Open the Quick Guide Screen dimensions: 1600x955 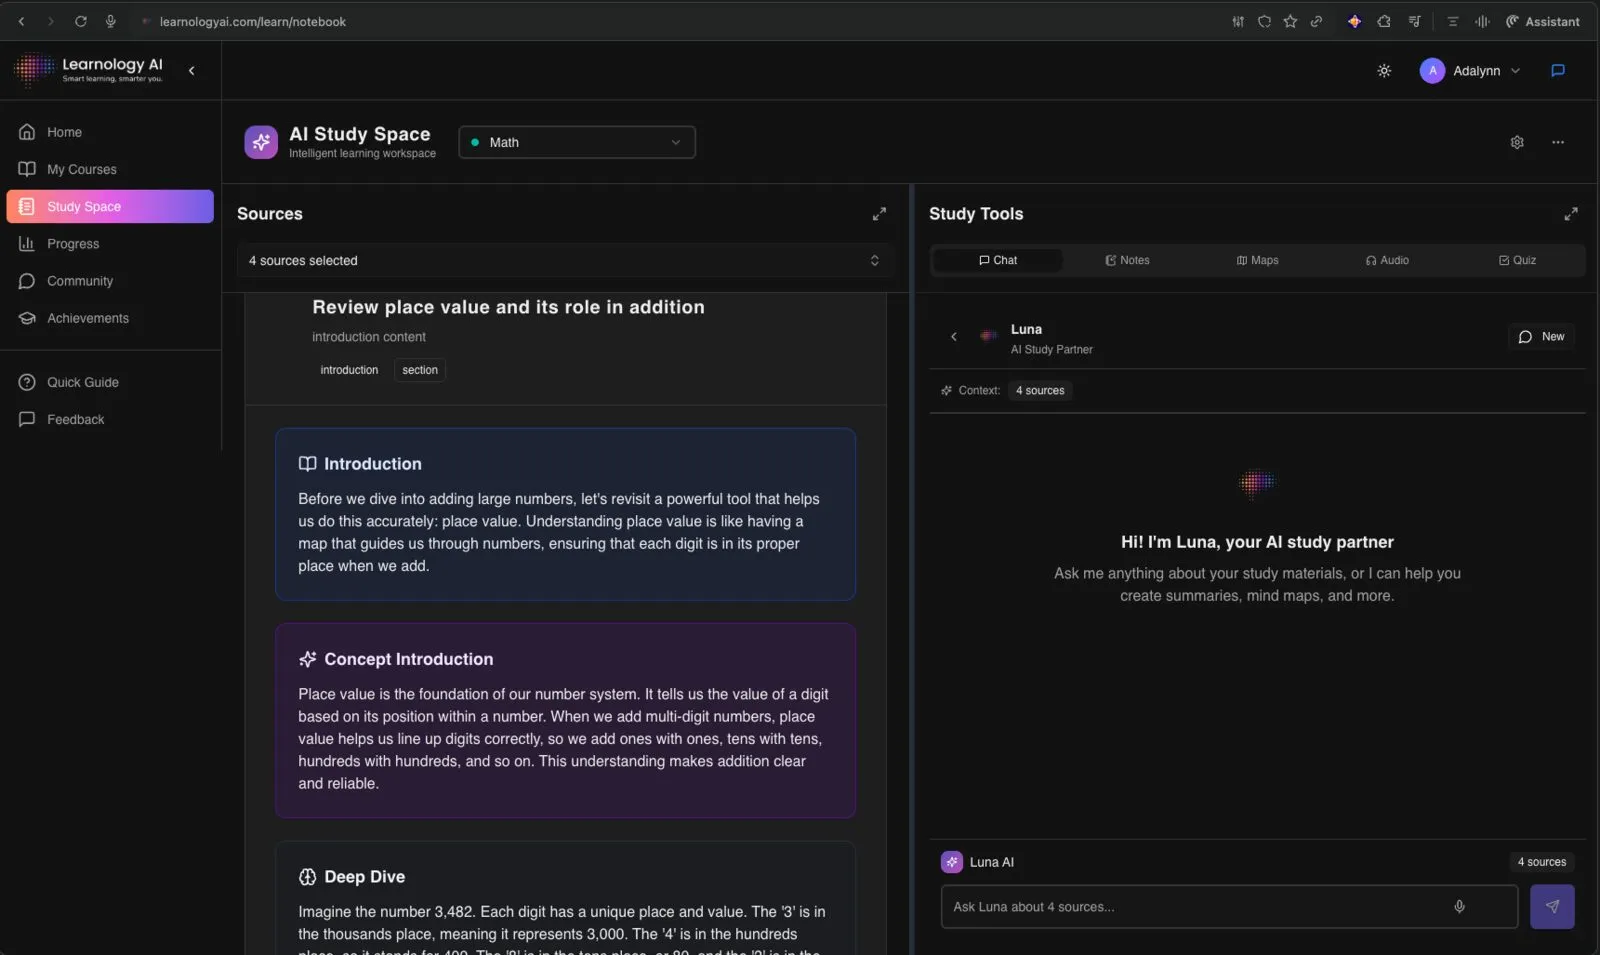(x=110, y=382)
